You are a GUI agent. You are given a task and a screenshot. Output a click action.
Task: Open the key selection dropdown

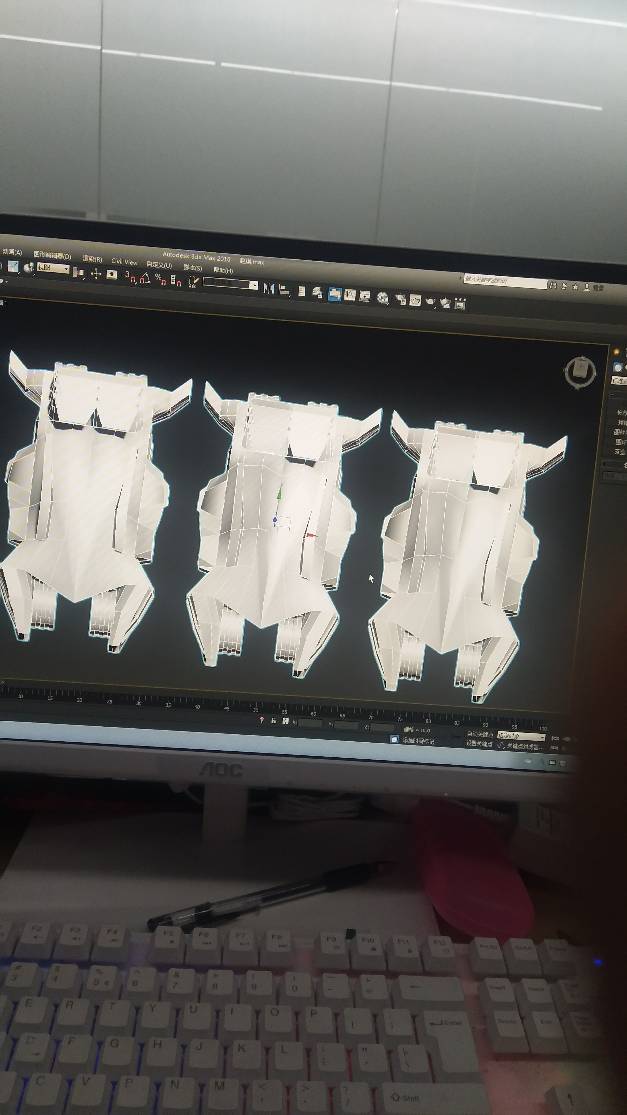coord(521,735)
